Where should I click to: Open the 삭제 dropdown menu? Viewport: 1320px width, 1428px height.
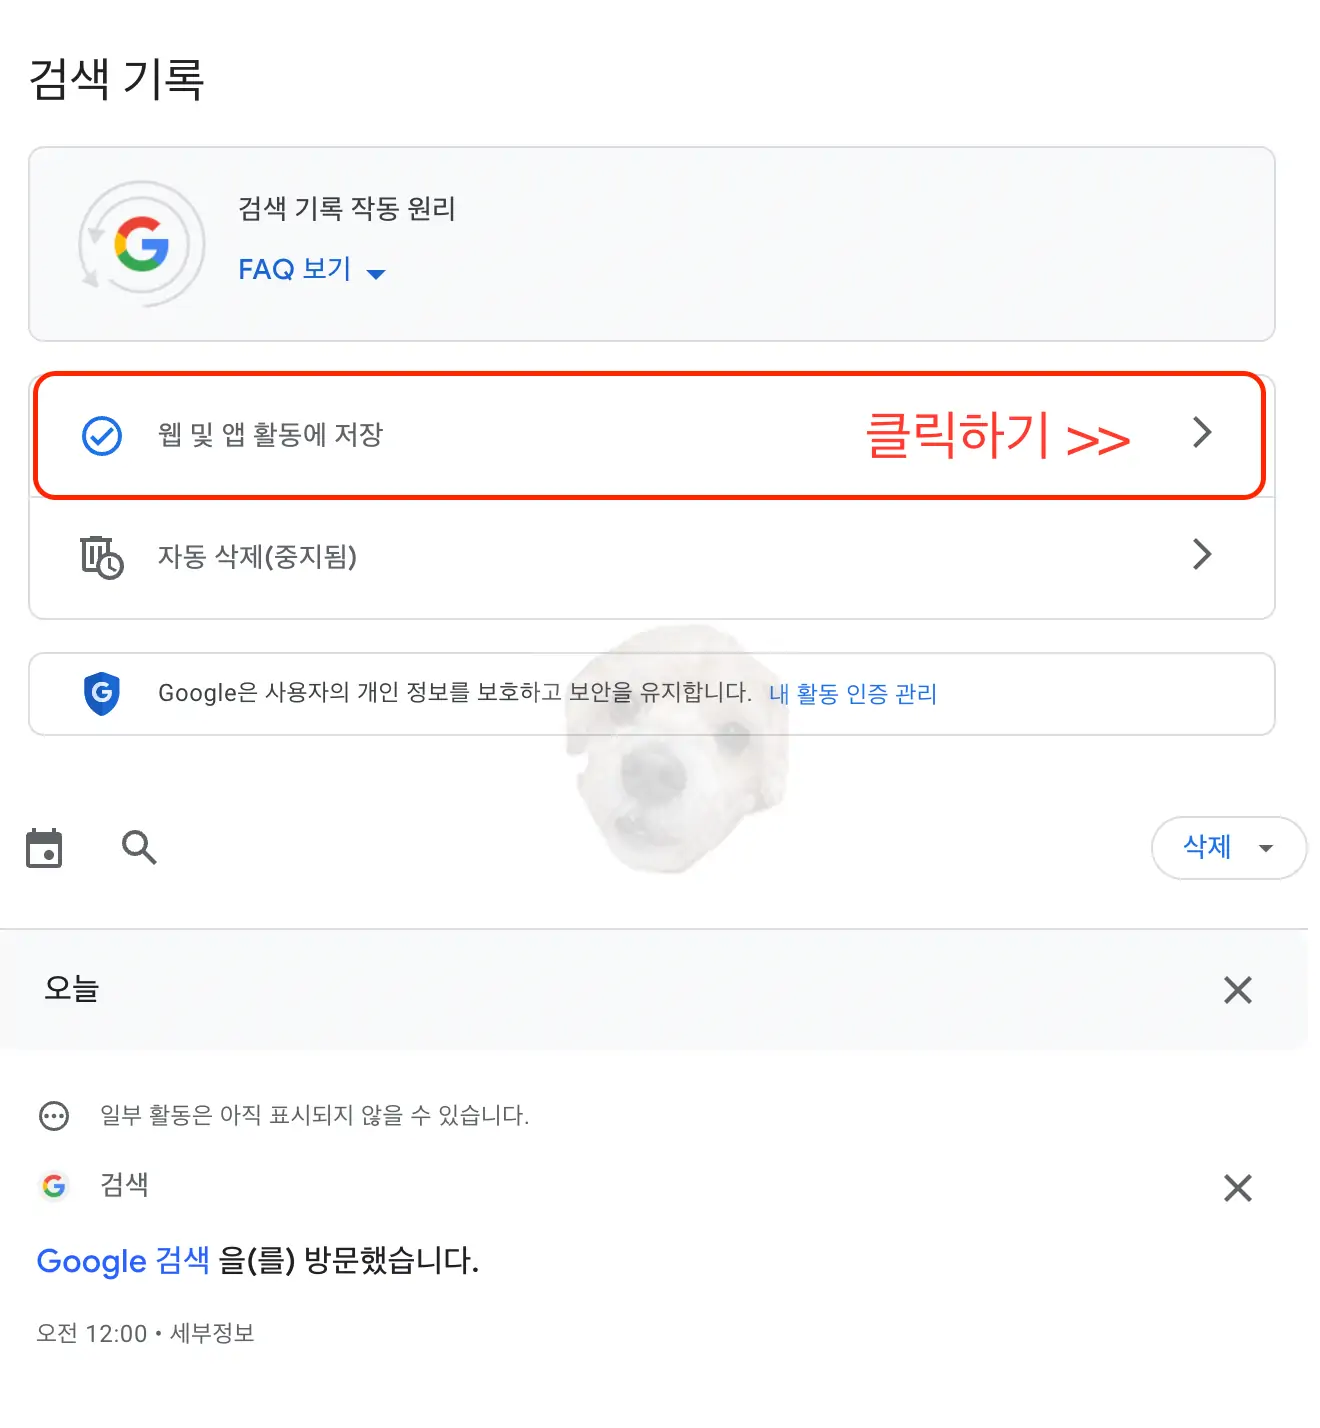coord(1228,847)
